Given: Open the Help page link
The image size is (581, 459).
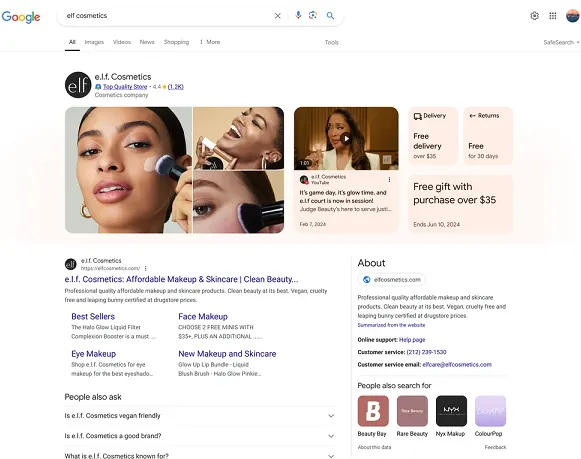Looking at the screenshot, I should point(412,340).
